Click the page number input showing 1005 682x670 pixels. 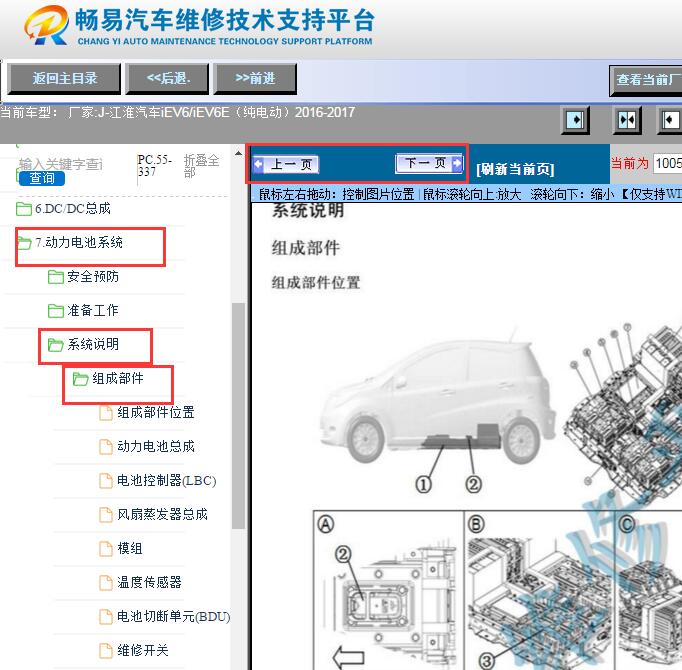tap(668, 164)
